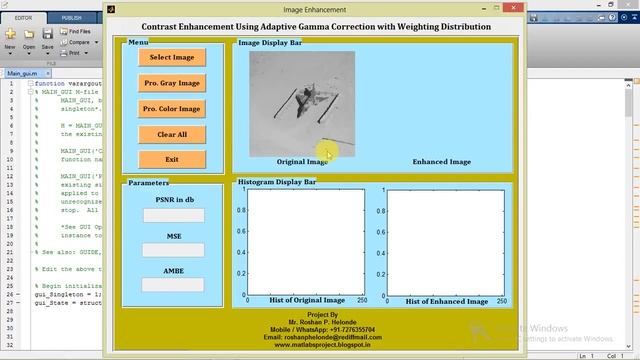
Task: Click the Enhanced Image label
Action: [442, 162]
